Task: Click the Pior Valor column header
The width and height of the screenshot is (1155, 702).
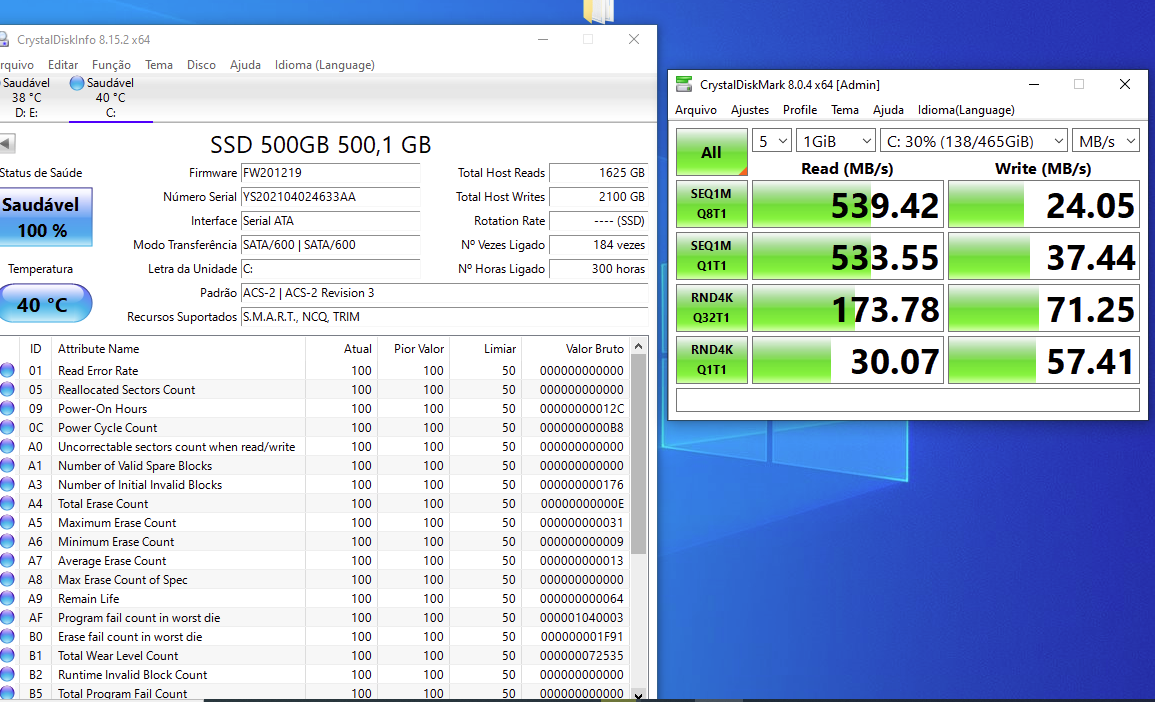Action: coord(413,348)
